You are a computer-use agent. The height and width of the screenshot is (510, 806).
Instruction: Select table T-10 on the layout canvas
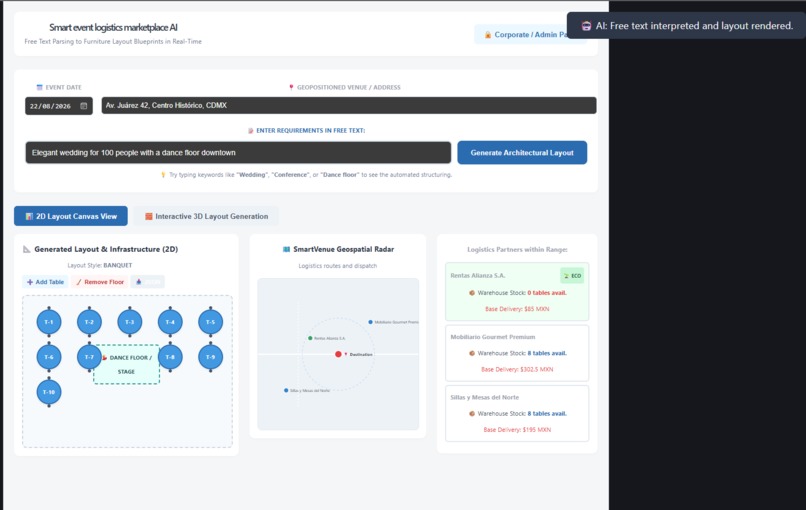click(x=49, y=392)
